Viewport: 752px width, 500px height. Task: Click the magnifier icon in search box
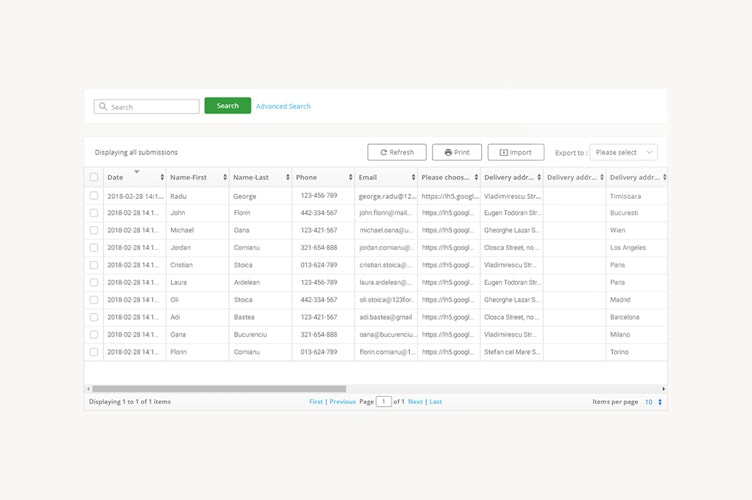[x=103, y=107]
